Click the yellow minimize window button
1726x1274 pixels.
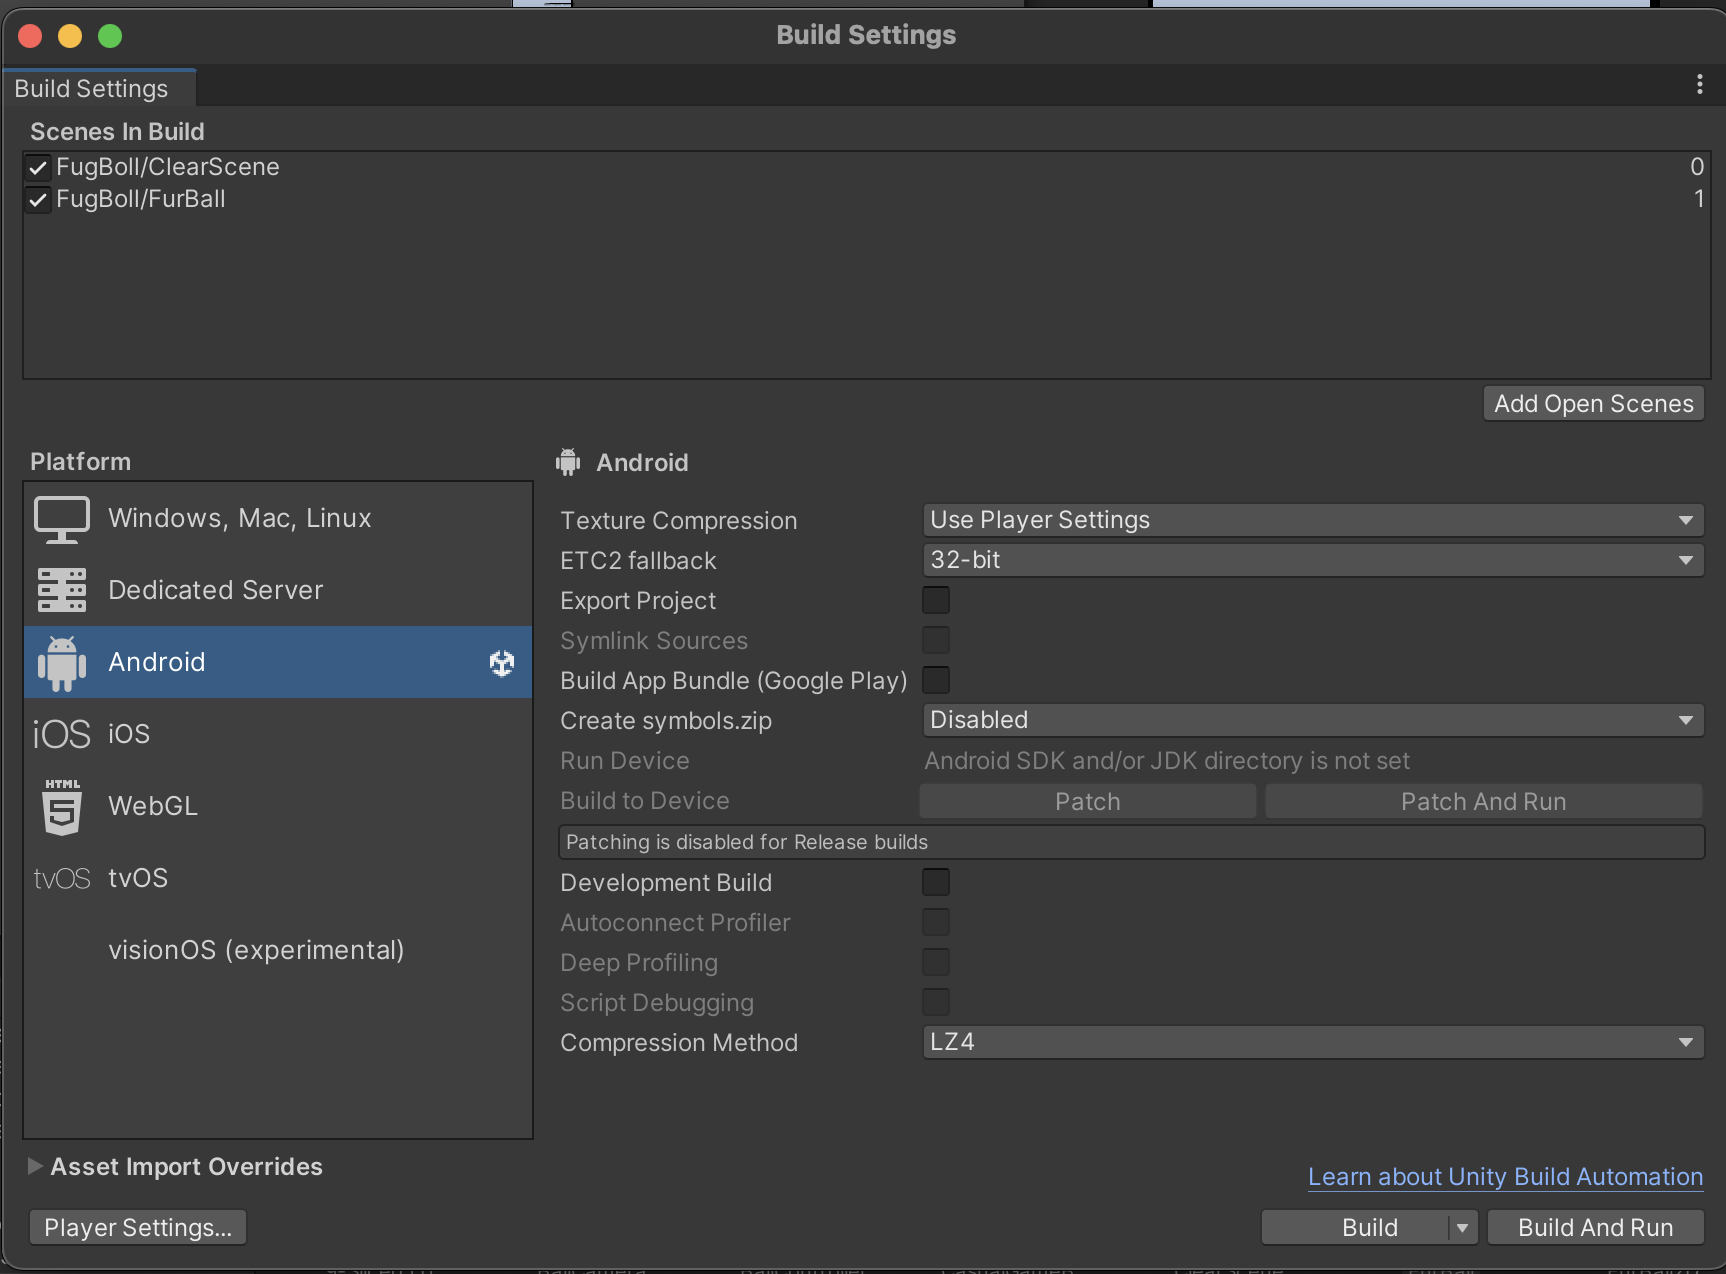tap(70, 36)
